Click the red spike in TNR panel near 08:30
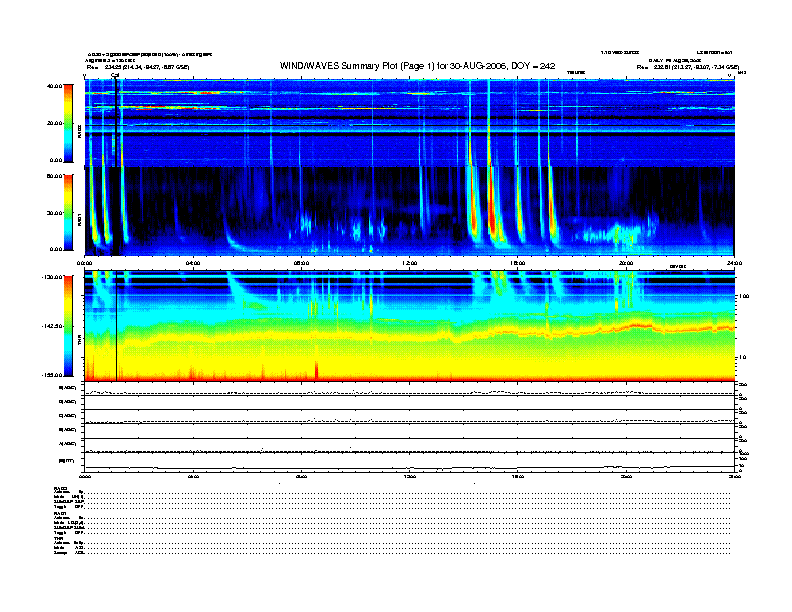792x612 pixels. [317, 370]
